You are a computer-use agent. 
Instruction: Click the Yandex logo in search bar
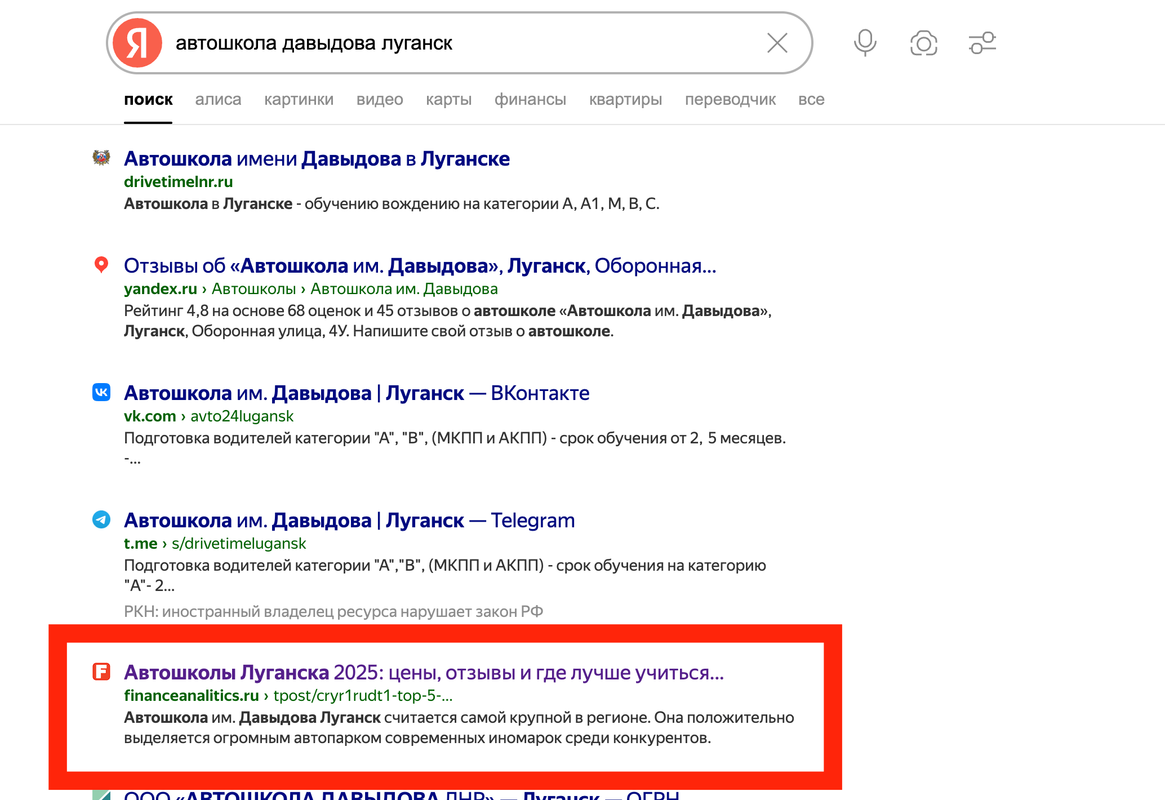(137, 43)
